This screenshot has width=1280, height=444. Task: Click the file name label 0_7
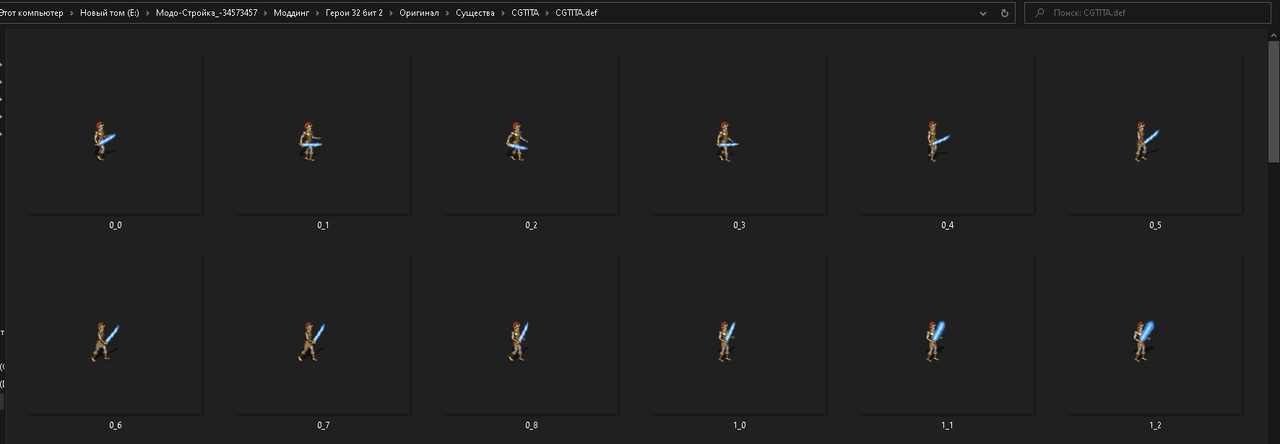pos(323,426)
